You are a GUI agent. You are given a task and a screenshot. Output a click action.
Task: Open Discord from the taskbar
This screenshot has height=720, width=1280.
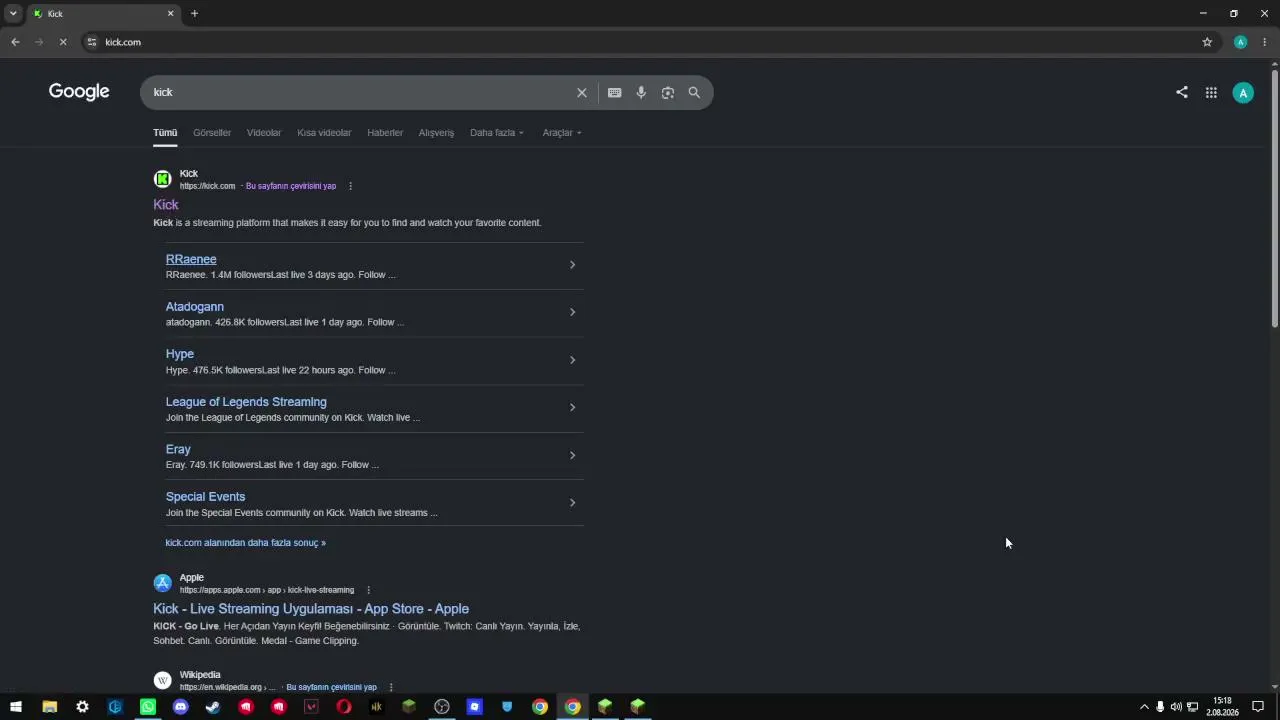pyautogui.click(x=181, y=707)
